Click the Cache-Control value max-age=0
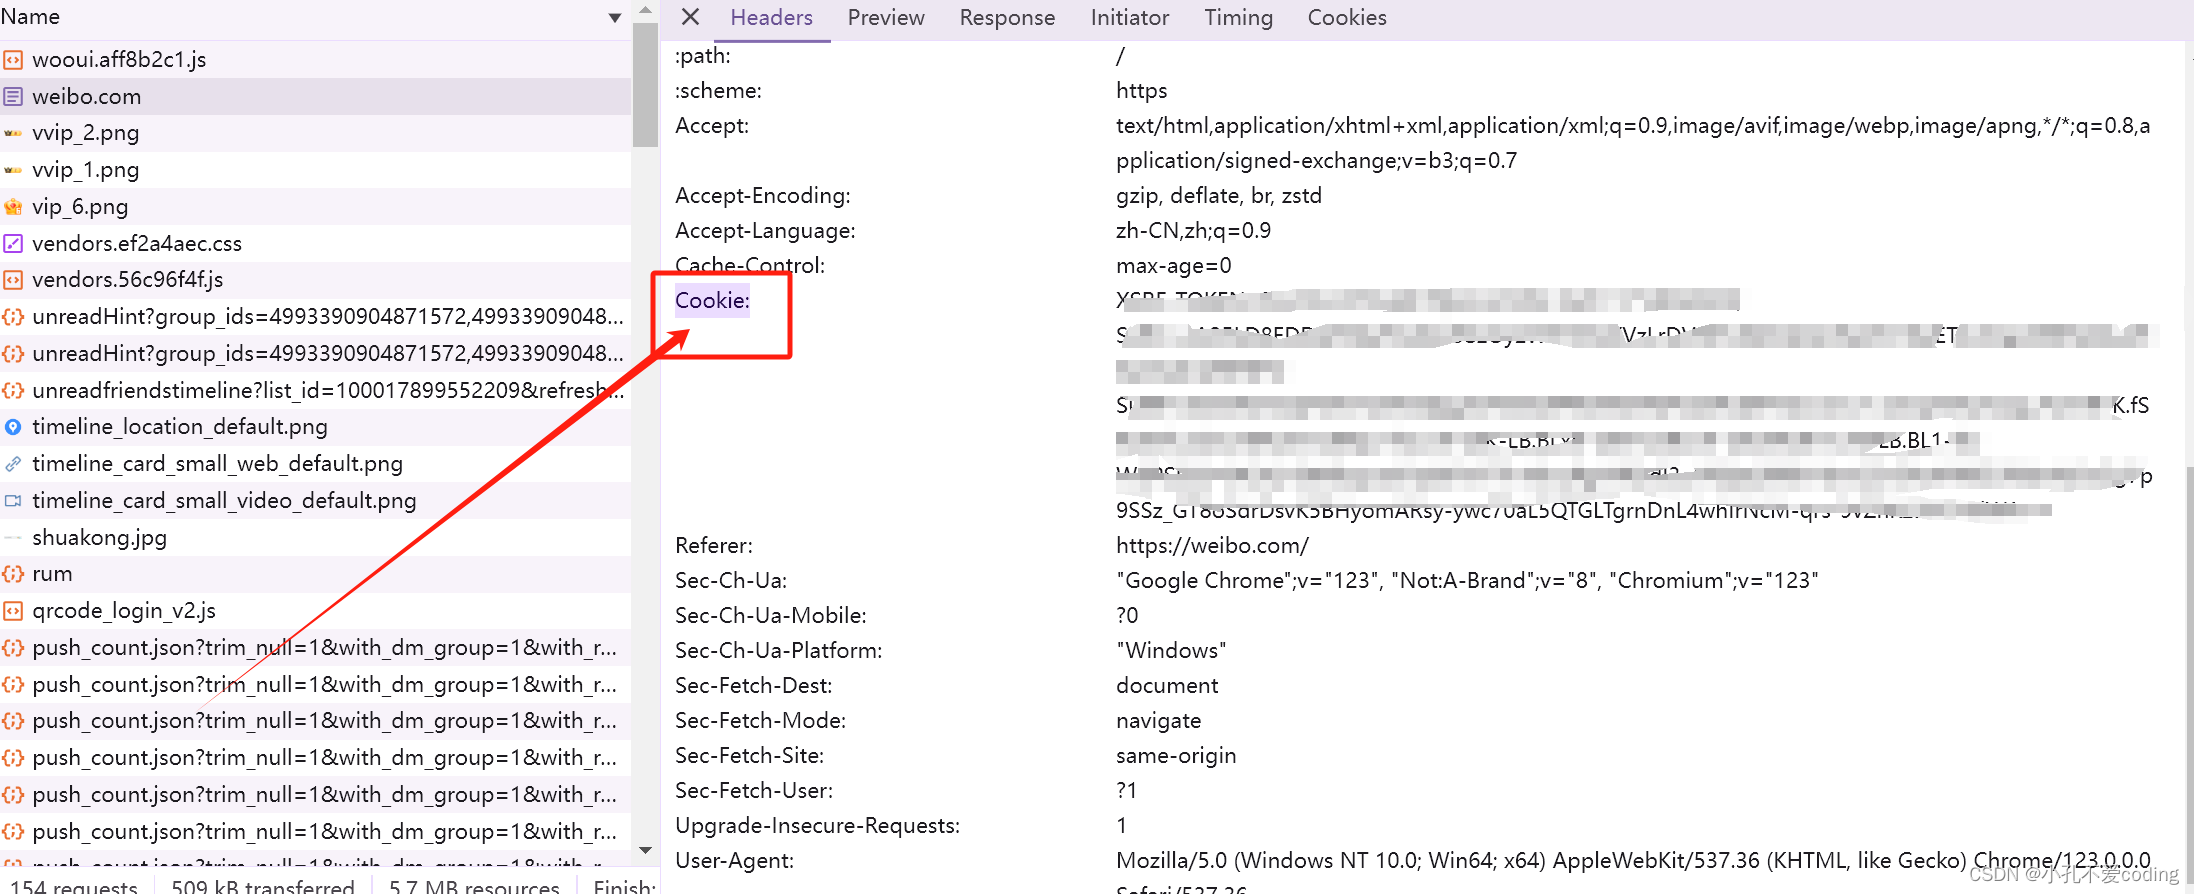This screenshot has width=2194, height=894. [x=1174, y=266]
